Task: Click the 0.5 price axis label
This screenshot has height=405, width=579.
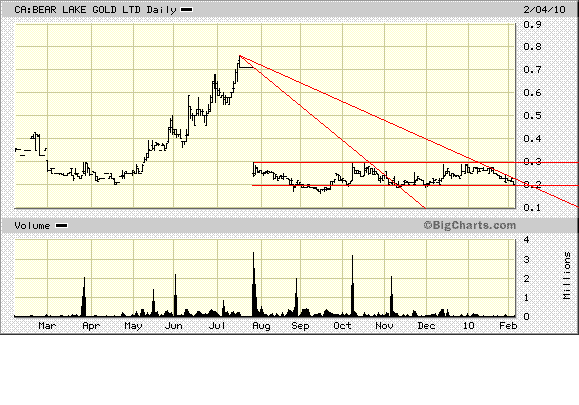Action: pyautogui.click(x=532, y=116)
